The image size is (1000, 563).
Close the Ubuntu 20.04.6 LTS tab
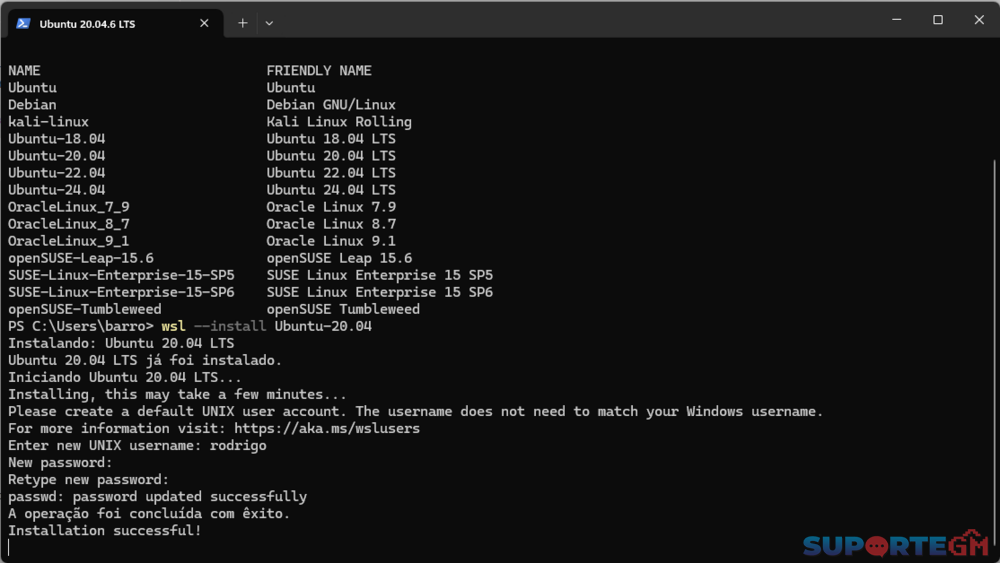(x=205, y=23)
